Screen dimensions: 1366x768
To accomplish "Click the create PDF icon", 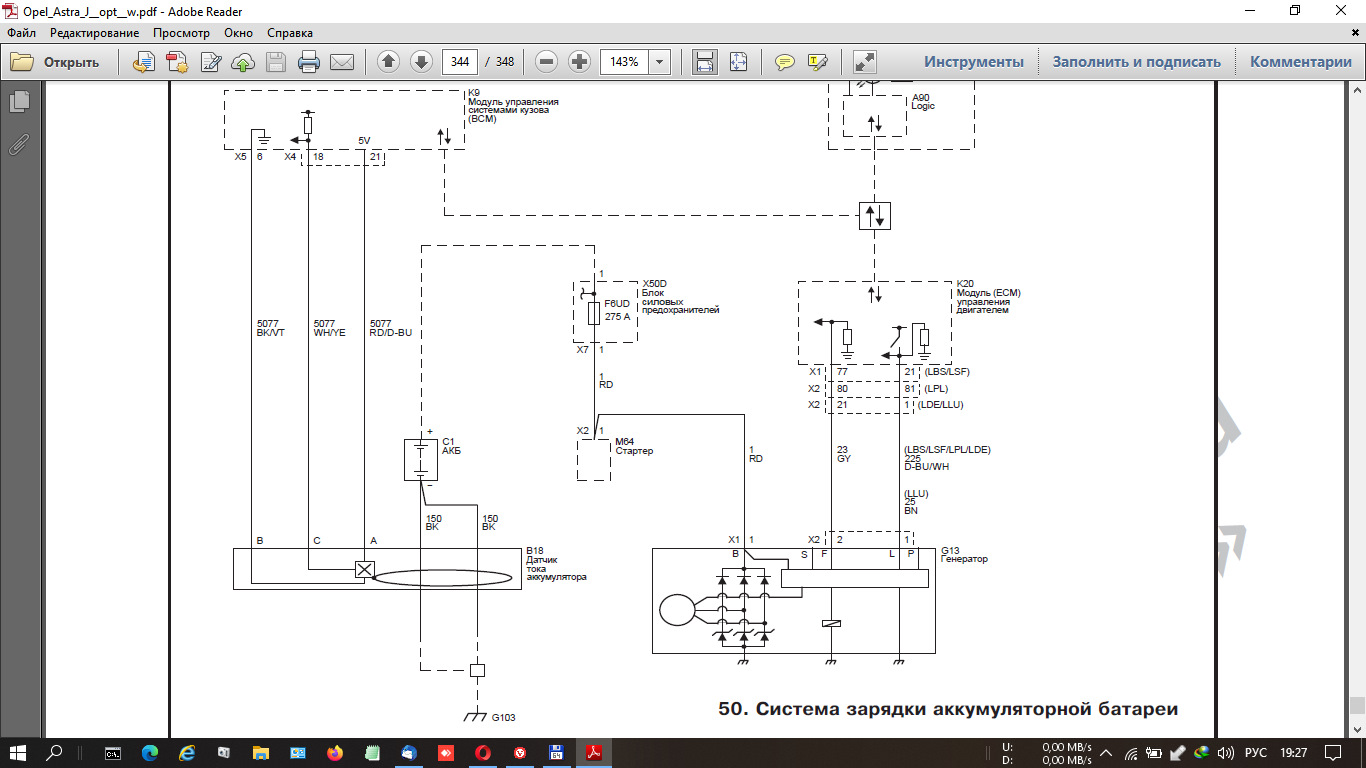I will (x=177, y=62).
